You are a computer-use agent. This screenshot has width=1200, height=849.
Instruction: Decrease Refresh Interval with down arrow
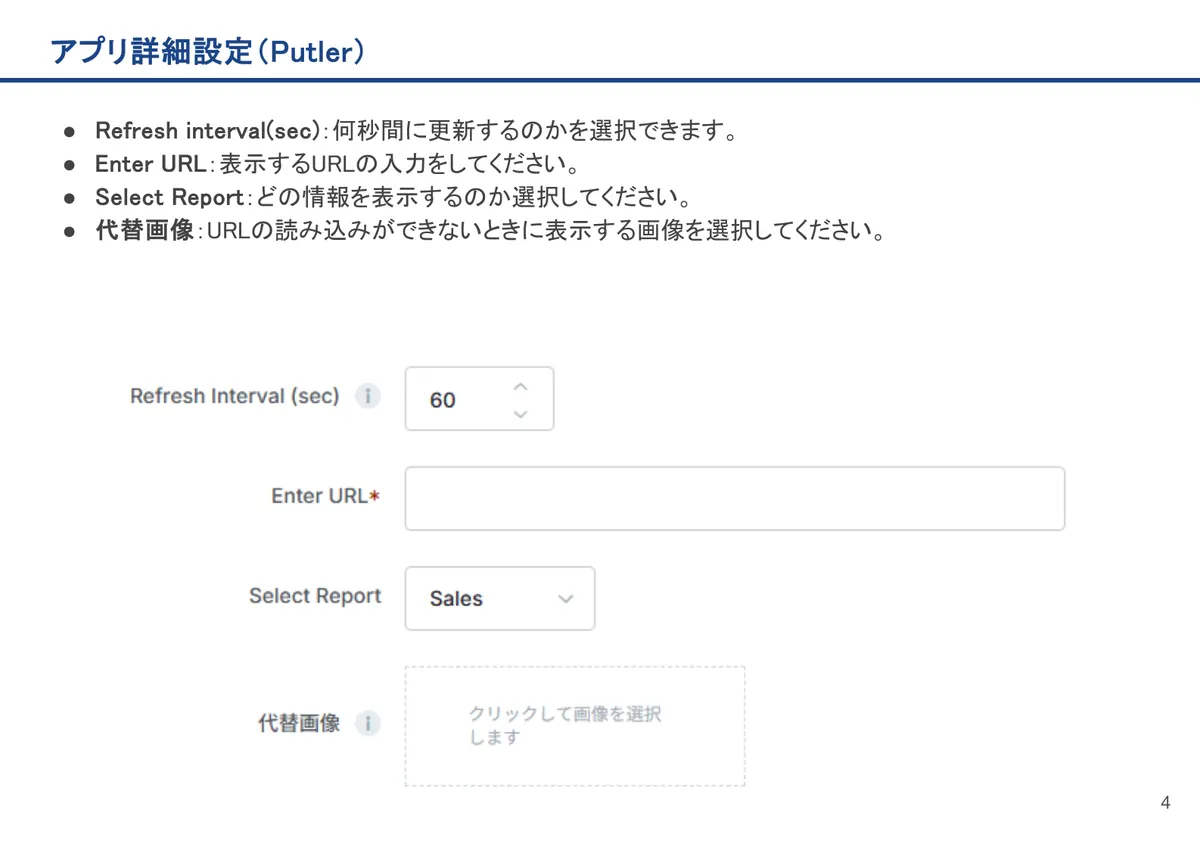(520, 413)
